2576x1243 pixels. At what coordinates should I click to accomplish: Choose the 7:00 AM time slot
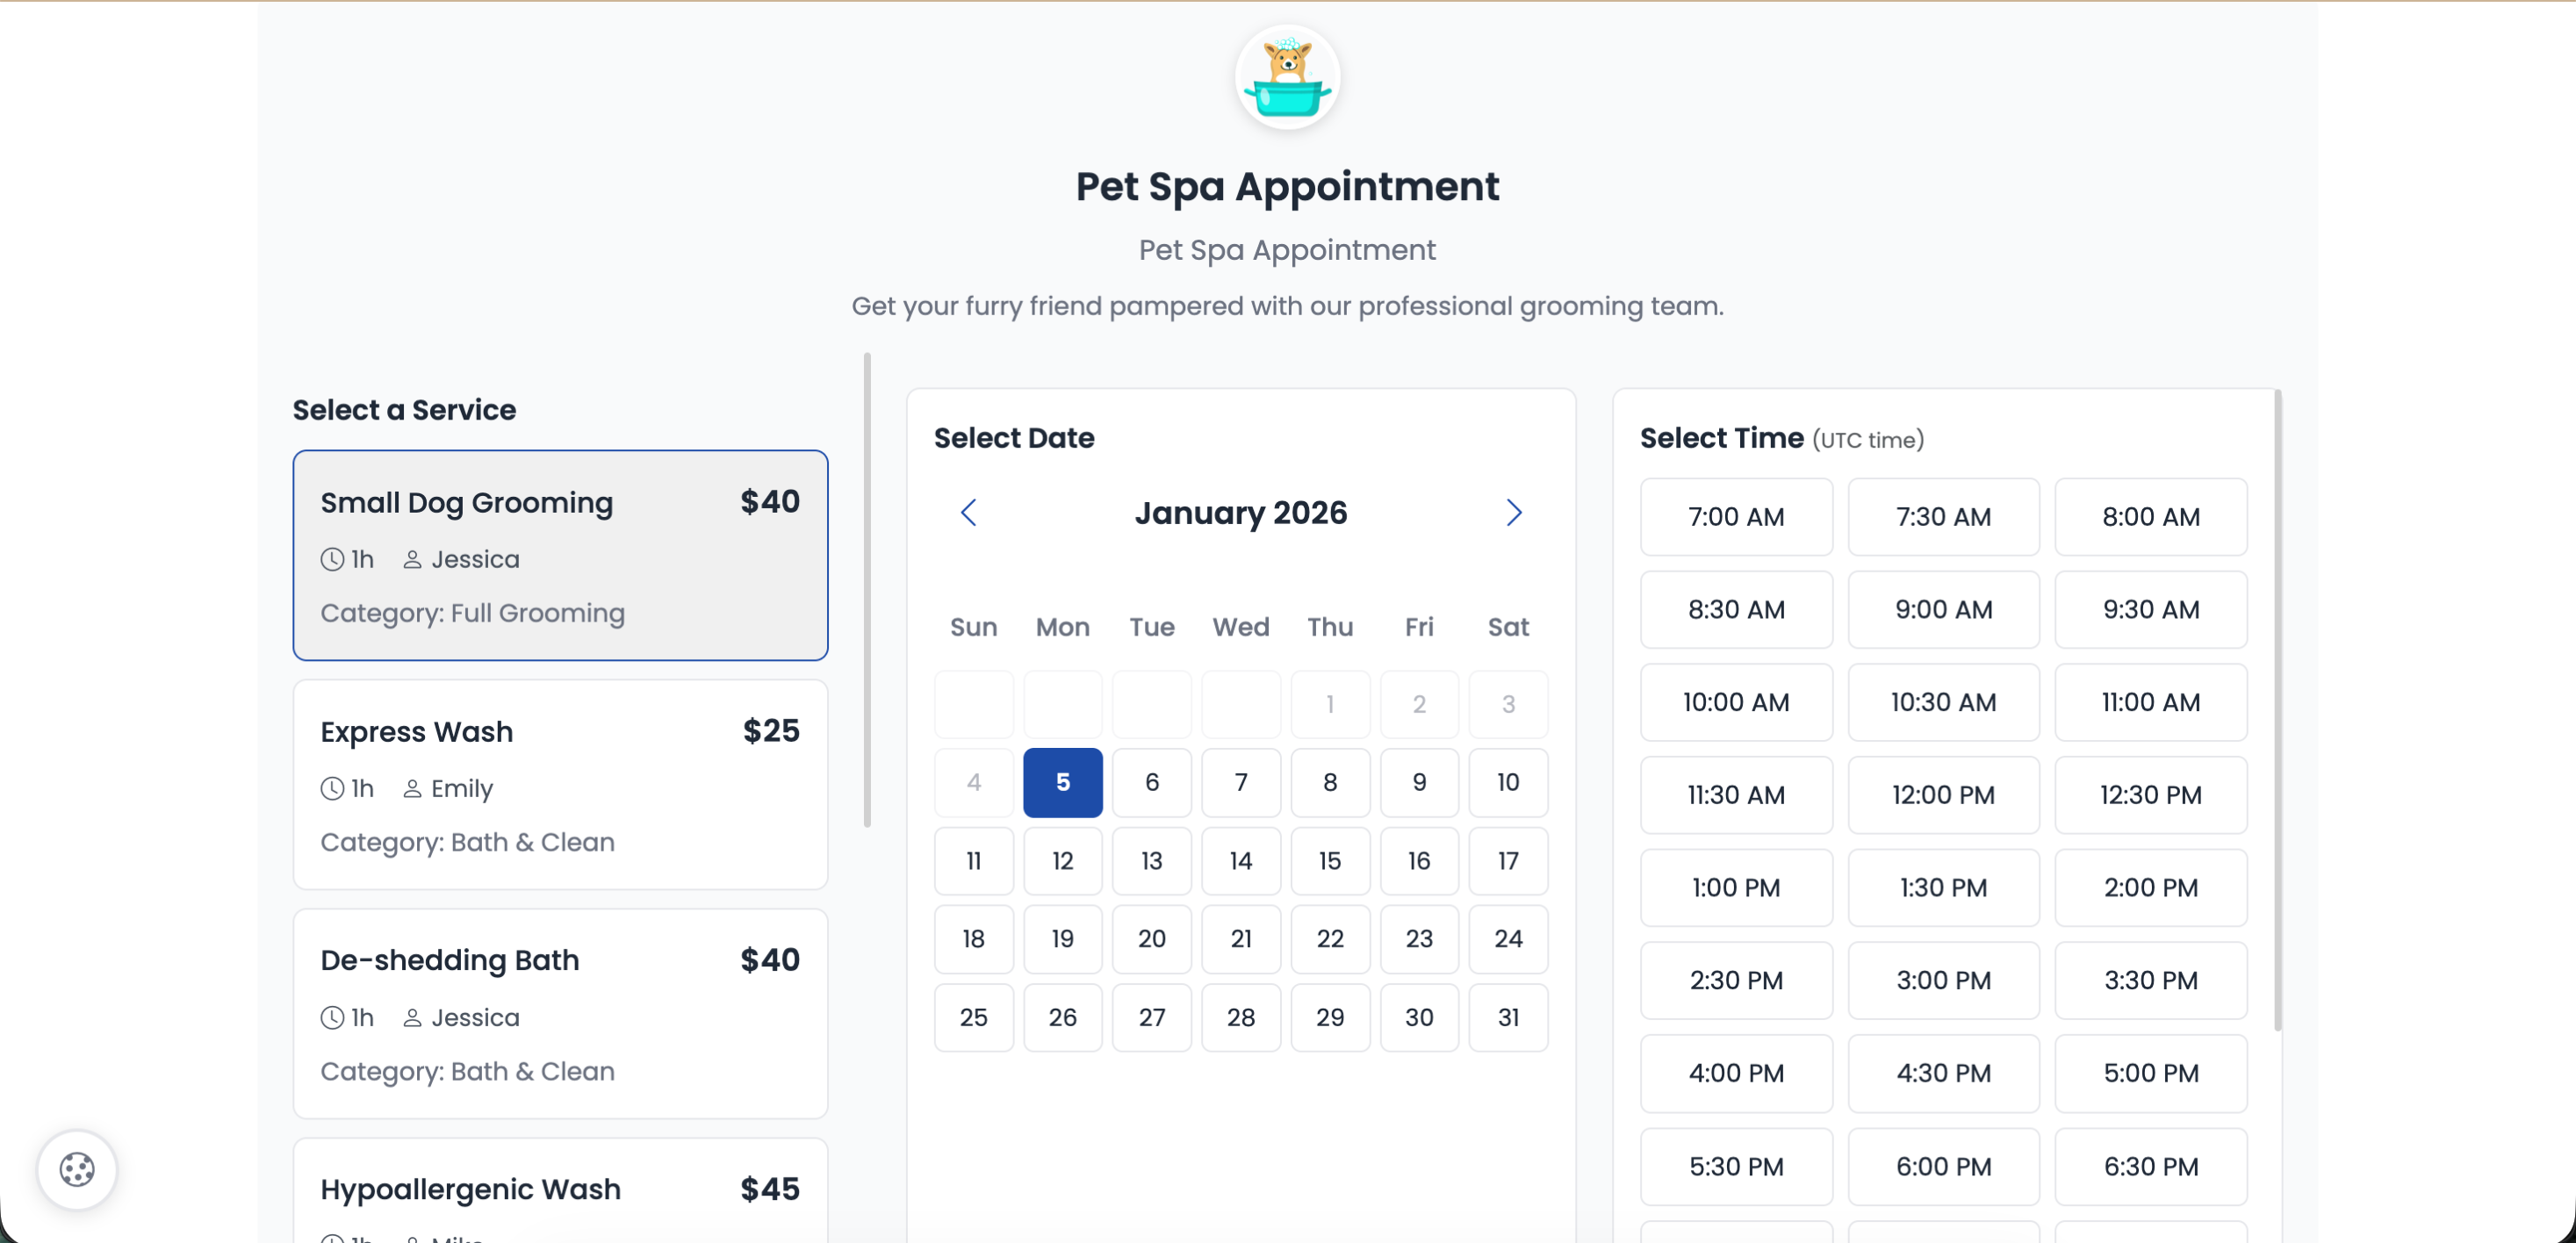[x=1736, y=517]
